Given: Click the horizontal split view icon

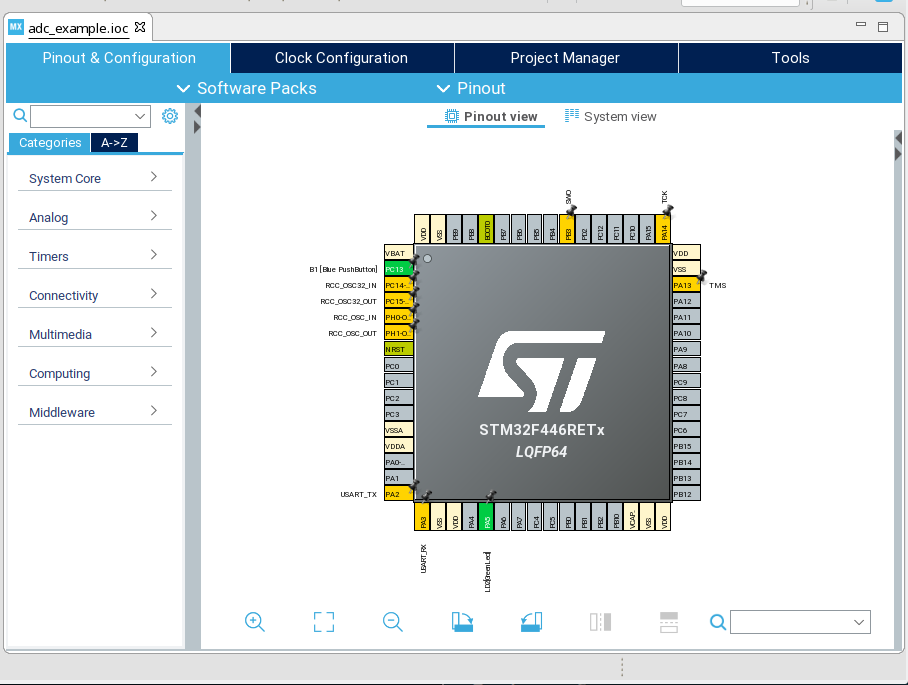Looking at the screenshot, I should 669,622.
